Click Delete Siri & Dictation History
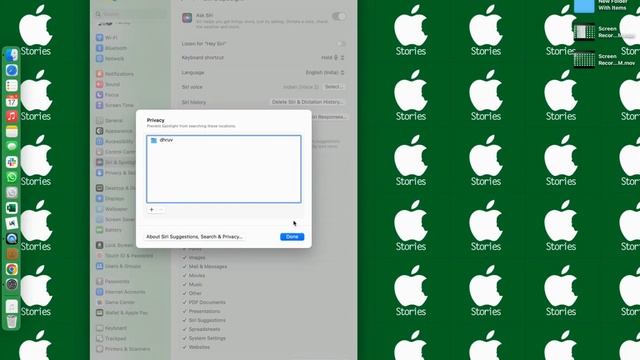Image resolution: width=640 pixels, height=360 pixels. click(x=307, y=102)
